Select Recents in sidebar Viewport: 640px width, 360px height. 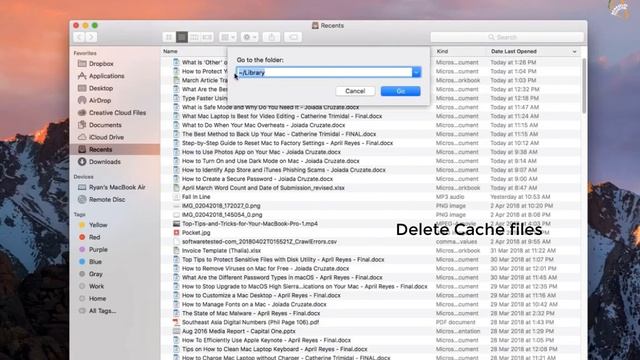click(115, 149)
